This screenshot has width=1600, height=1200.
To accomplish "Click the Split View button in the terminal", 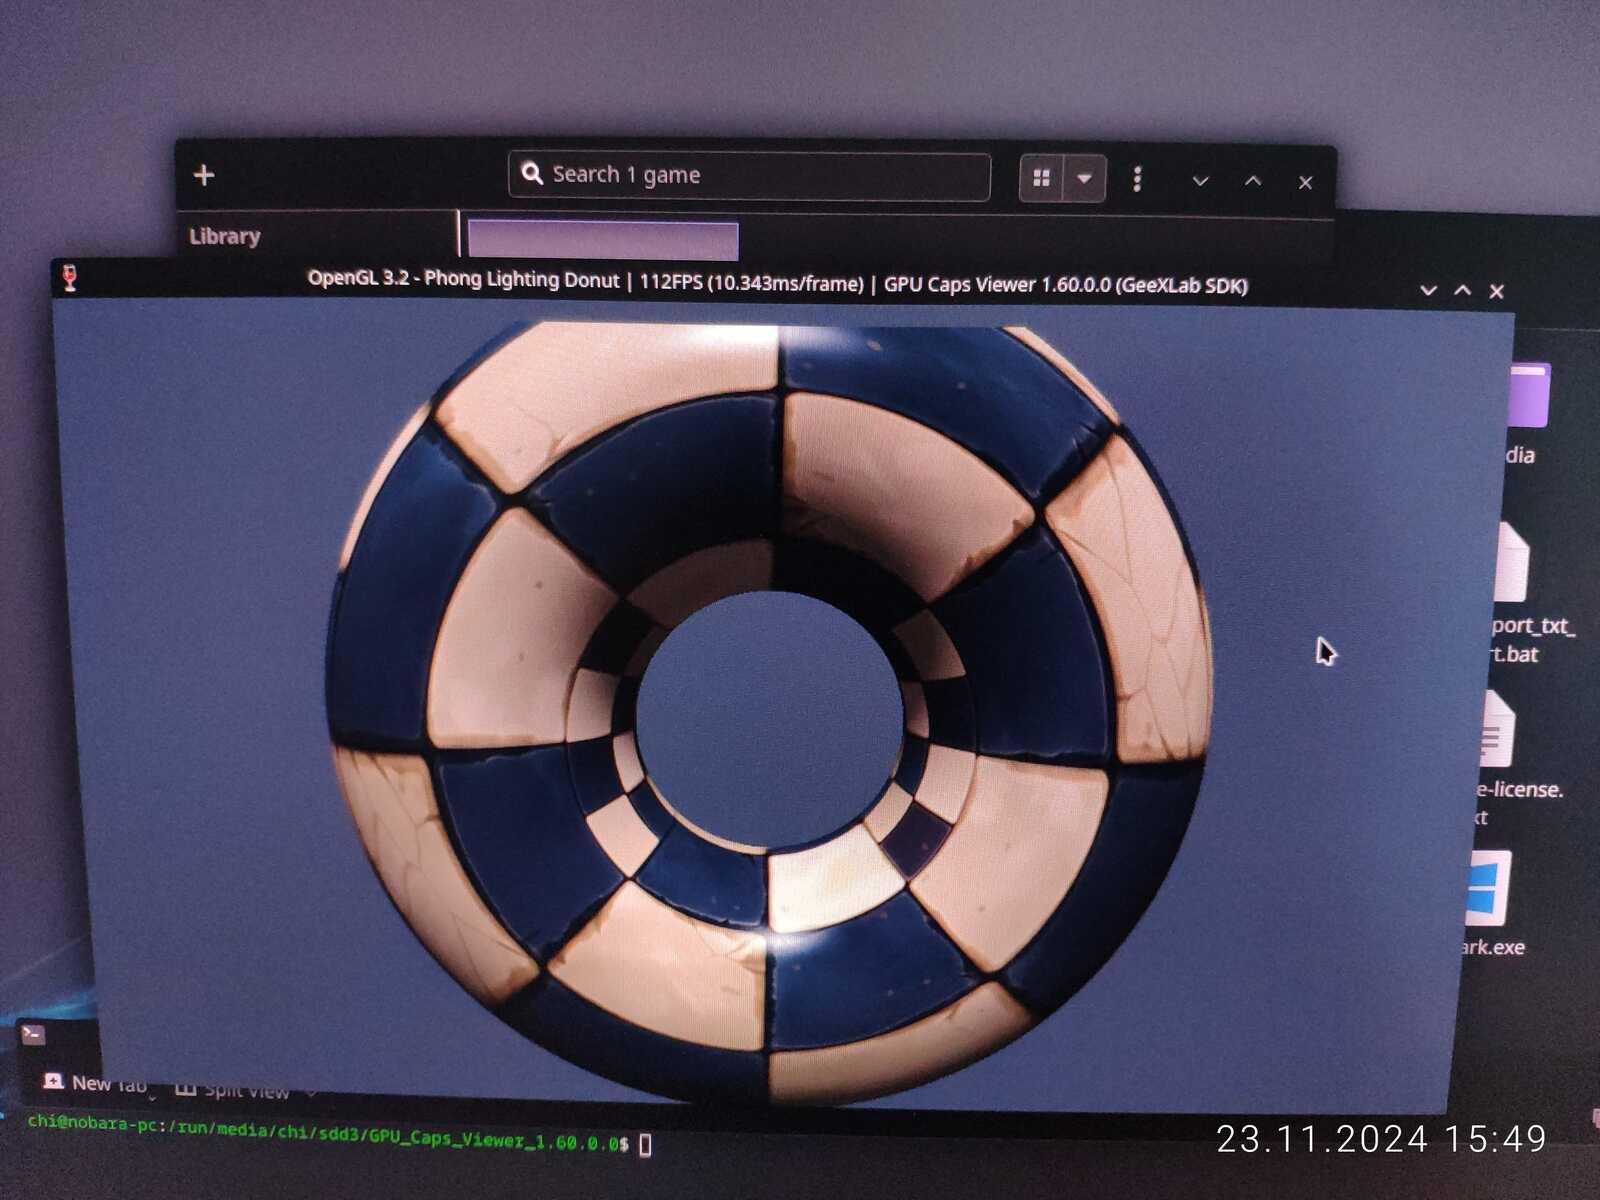I will point(232,1088).
